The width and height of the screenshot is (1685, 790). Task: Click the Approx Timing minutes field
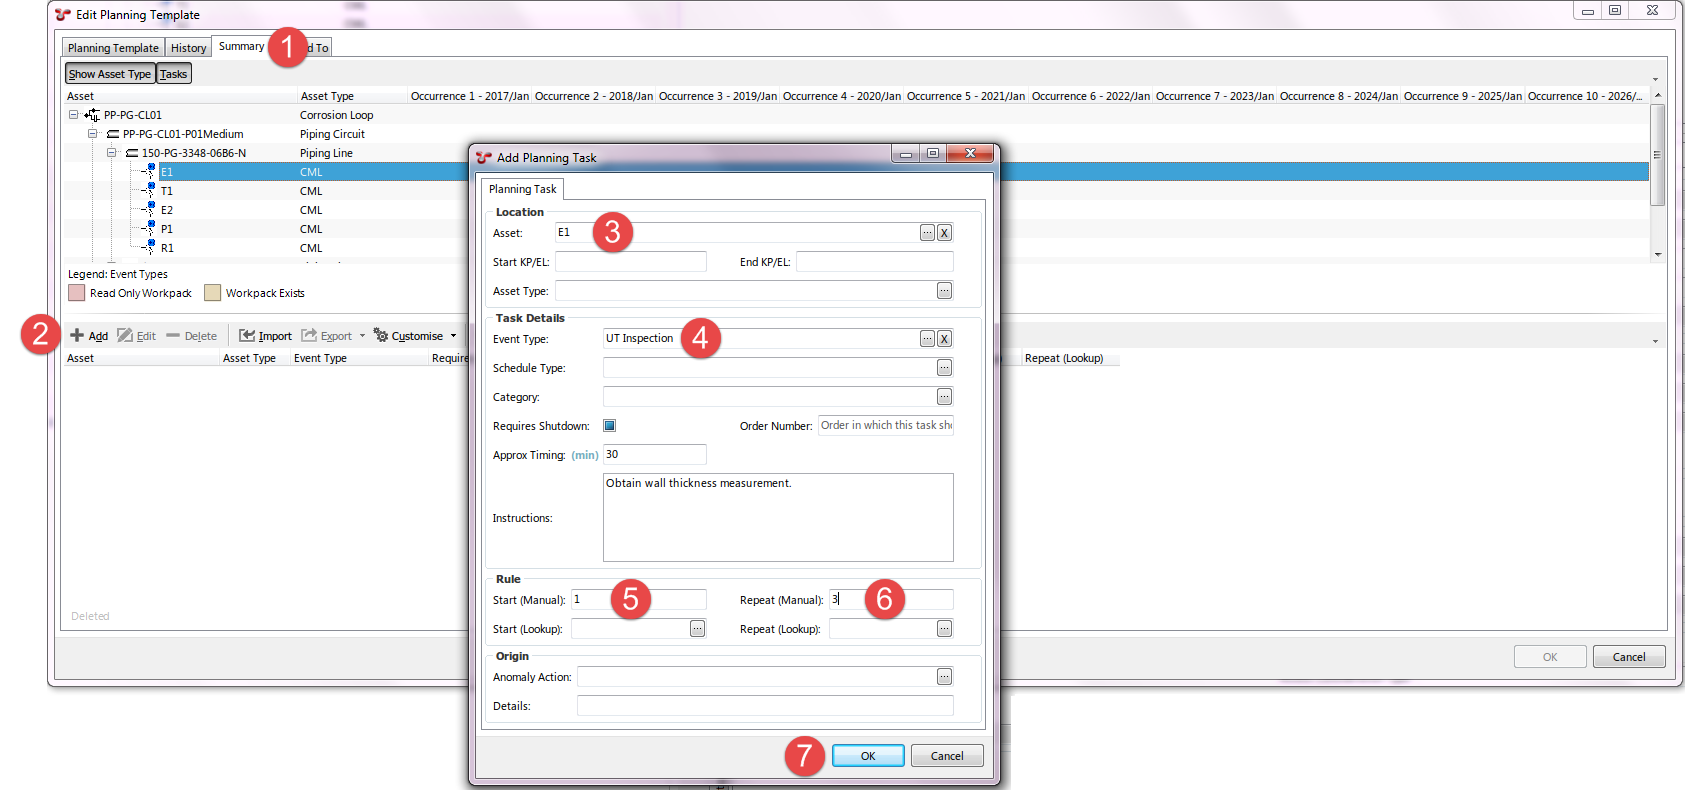[x=655, y=455]
